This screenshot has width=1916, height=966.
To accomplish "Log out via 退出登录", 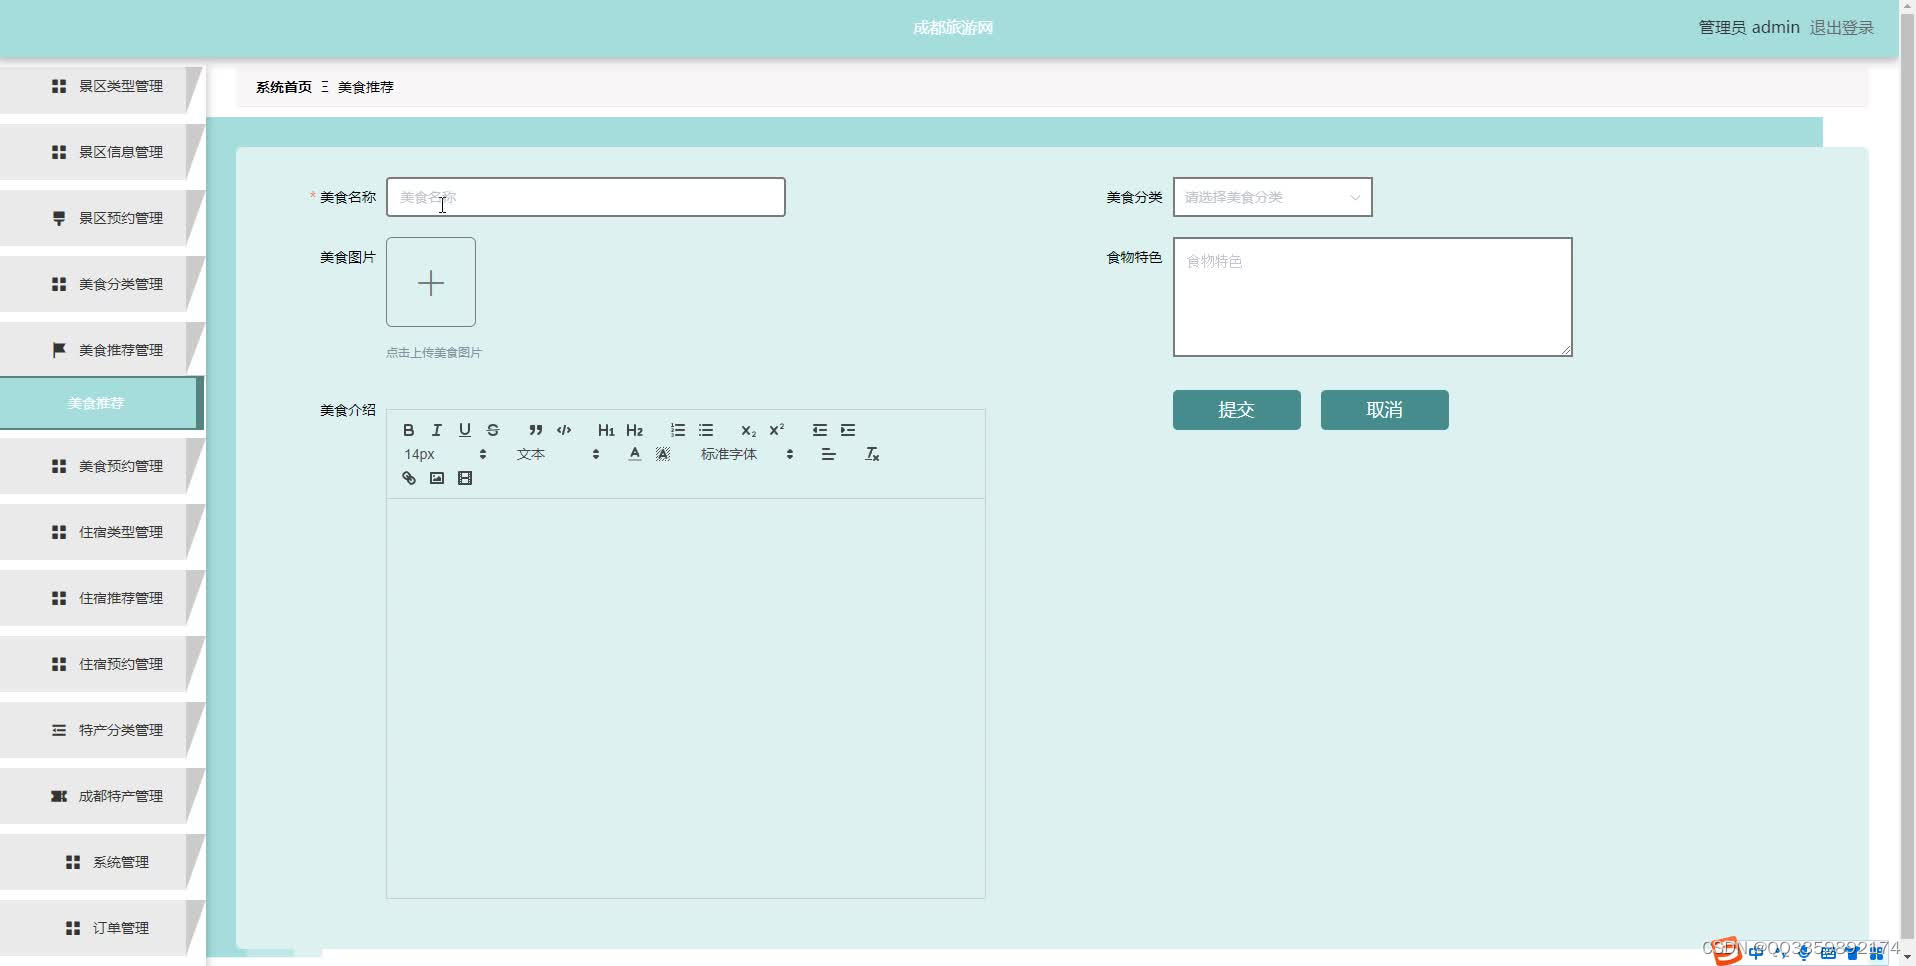I will coord(1841,28).
